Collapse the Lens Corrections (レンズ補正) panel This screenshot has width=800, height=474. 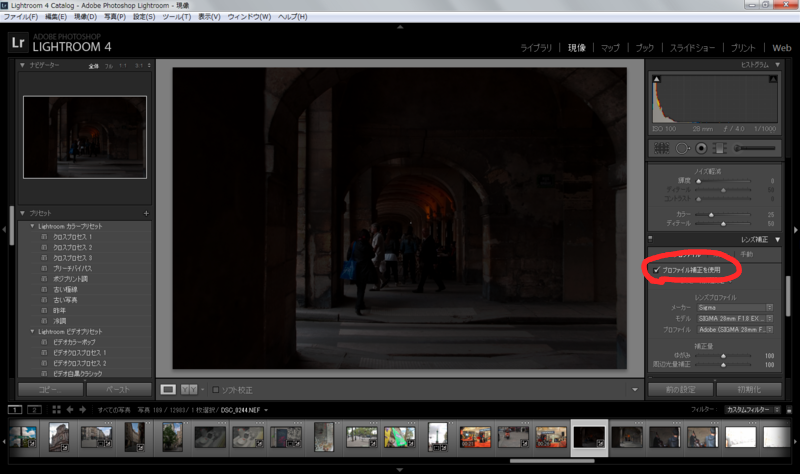pyautogui.click(x=778, y=239)
